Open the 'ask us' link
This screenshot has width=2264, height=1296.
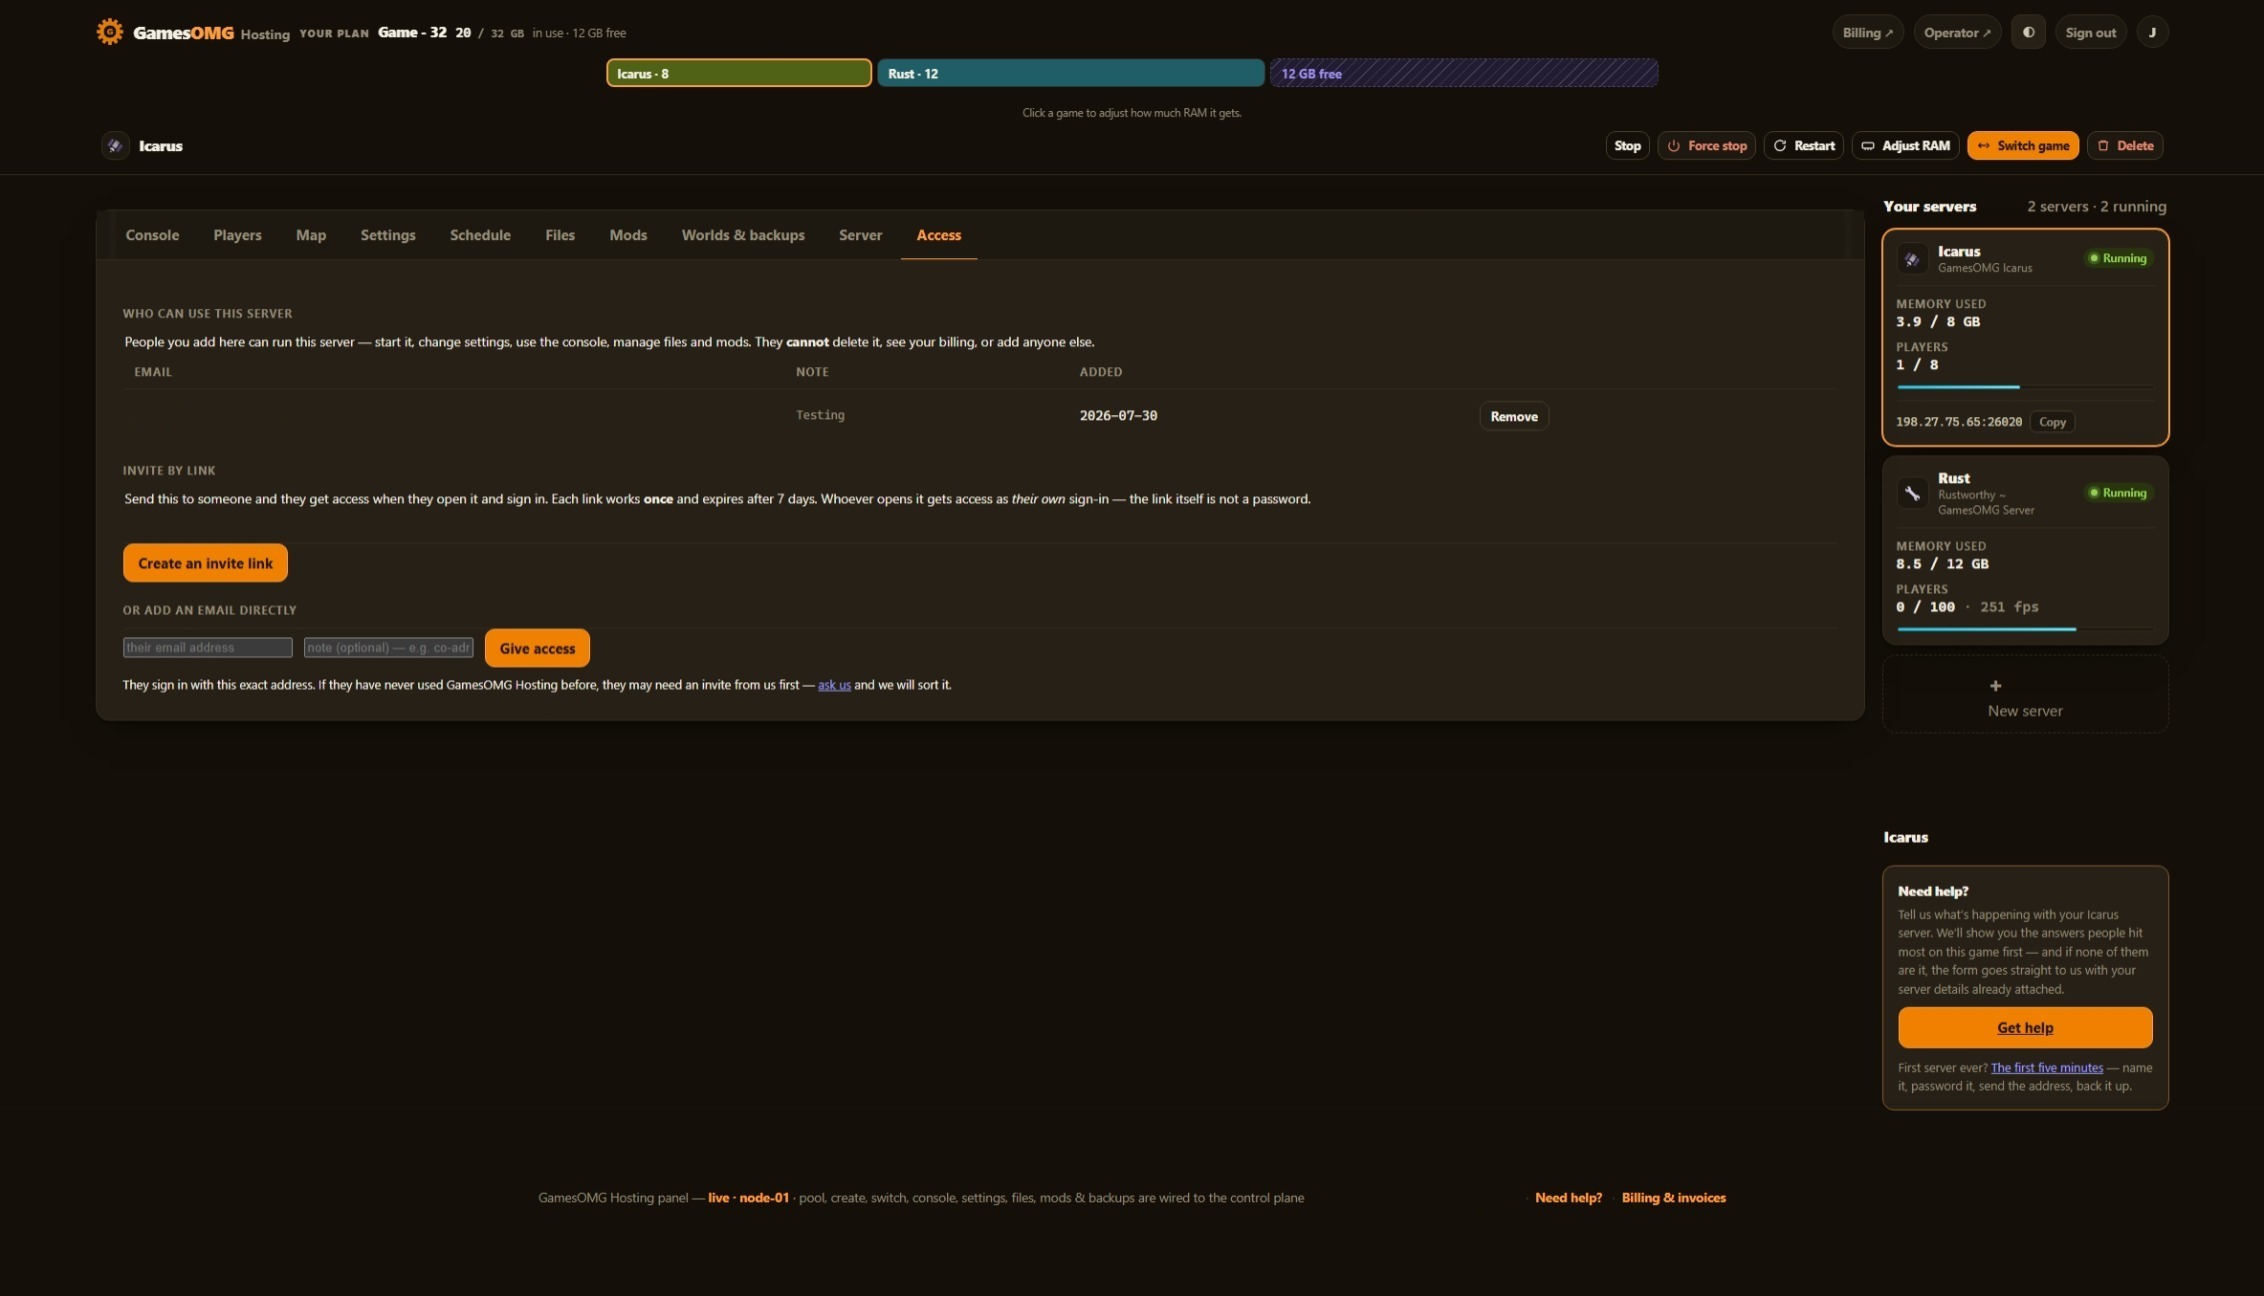pos(834,685)
